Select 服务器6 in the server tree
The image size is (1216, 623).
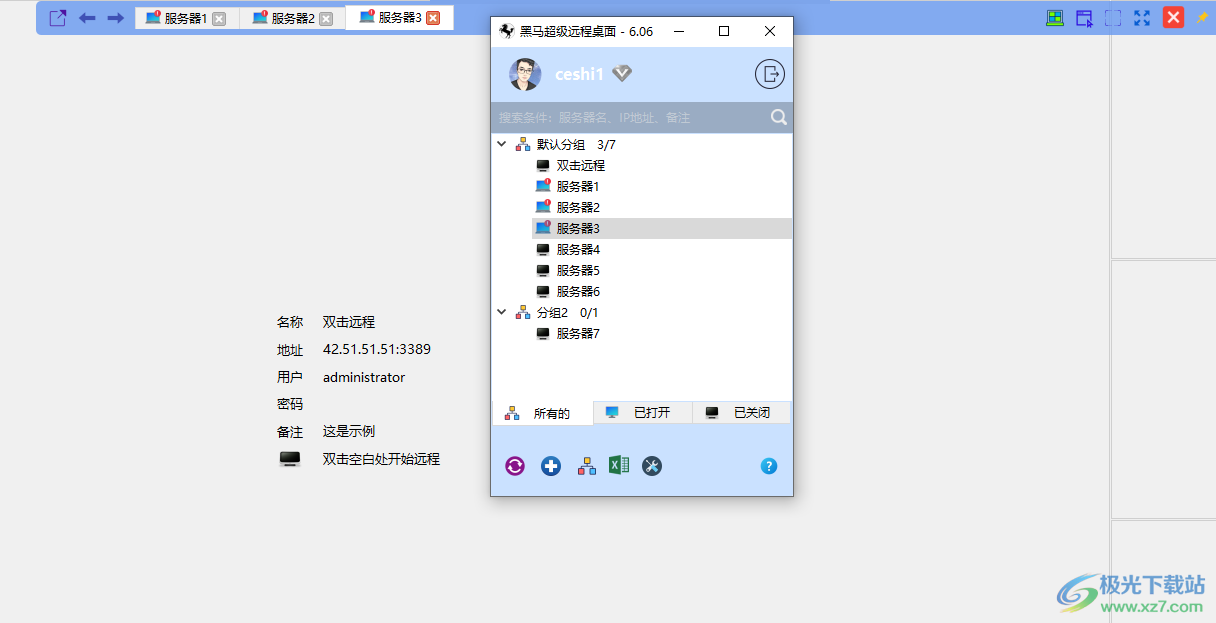pyautogui.click(x=578, y=291)
